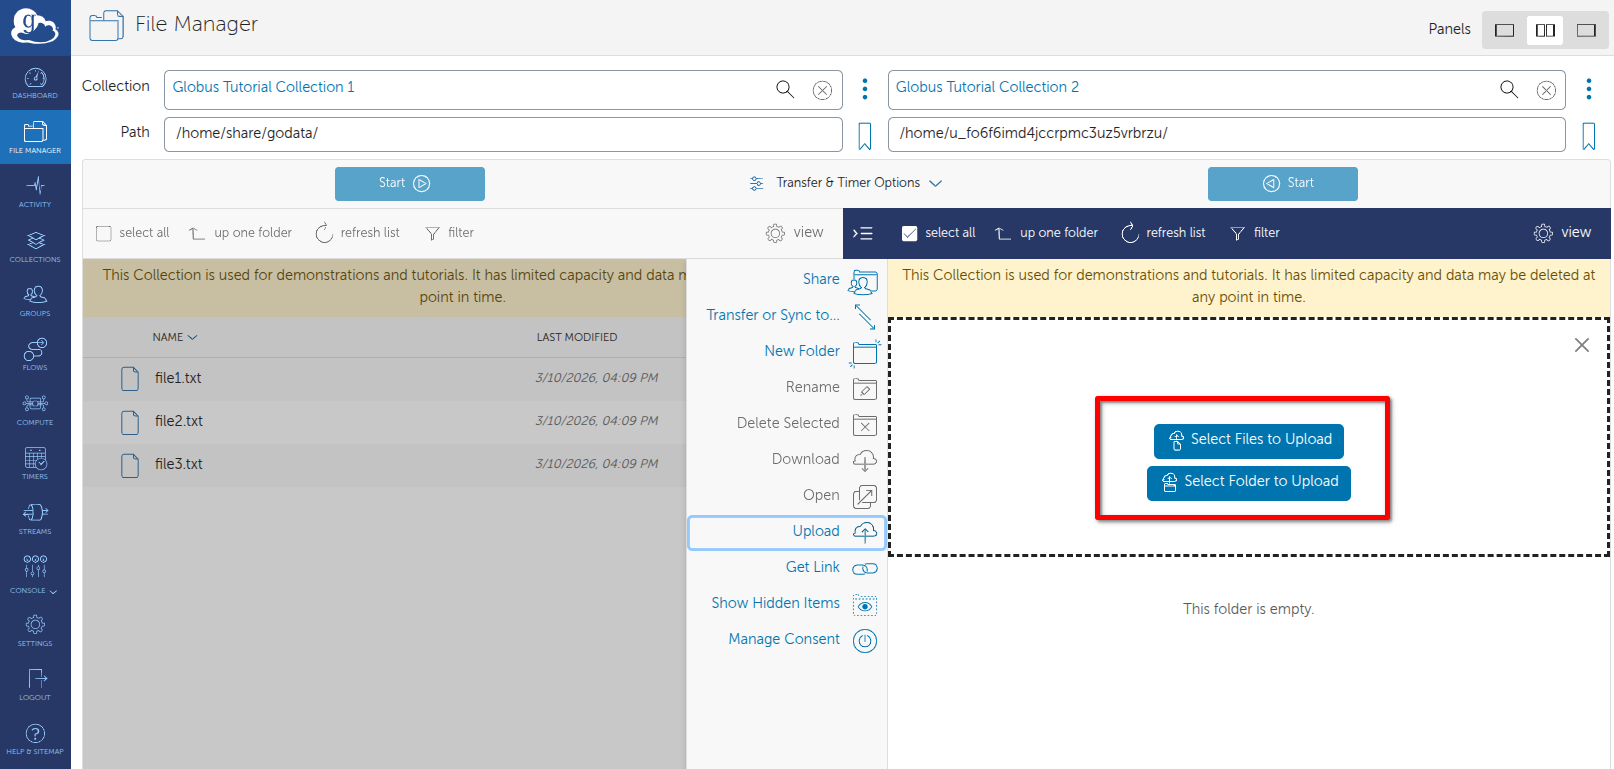Search icon in Globus Tutorial Collection 1 field
The width and height of the screenshot is (1614, 769).
pos(785,89)
